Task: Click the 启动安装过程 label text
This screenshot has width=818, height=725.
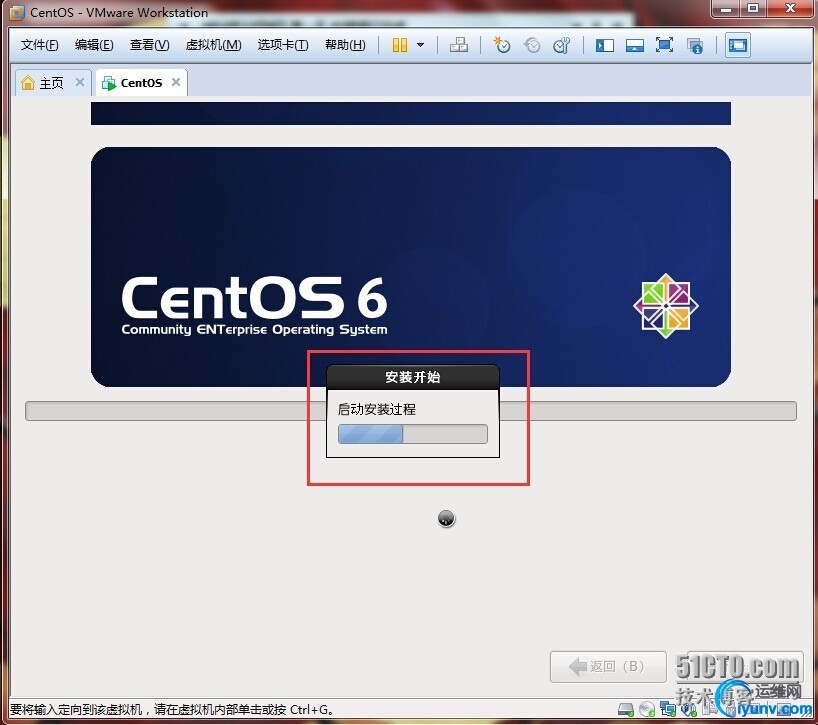Action: (377, 409)
